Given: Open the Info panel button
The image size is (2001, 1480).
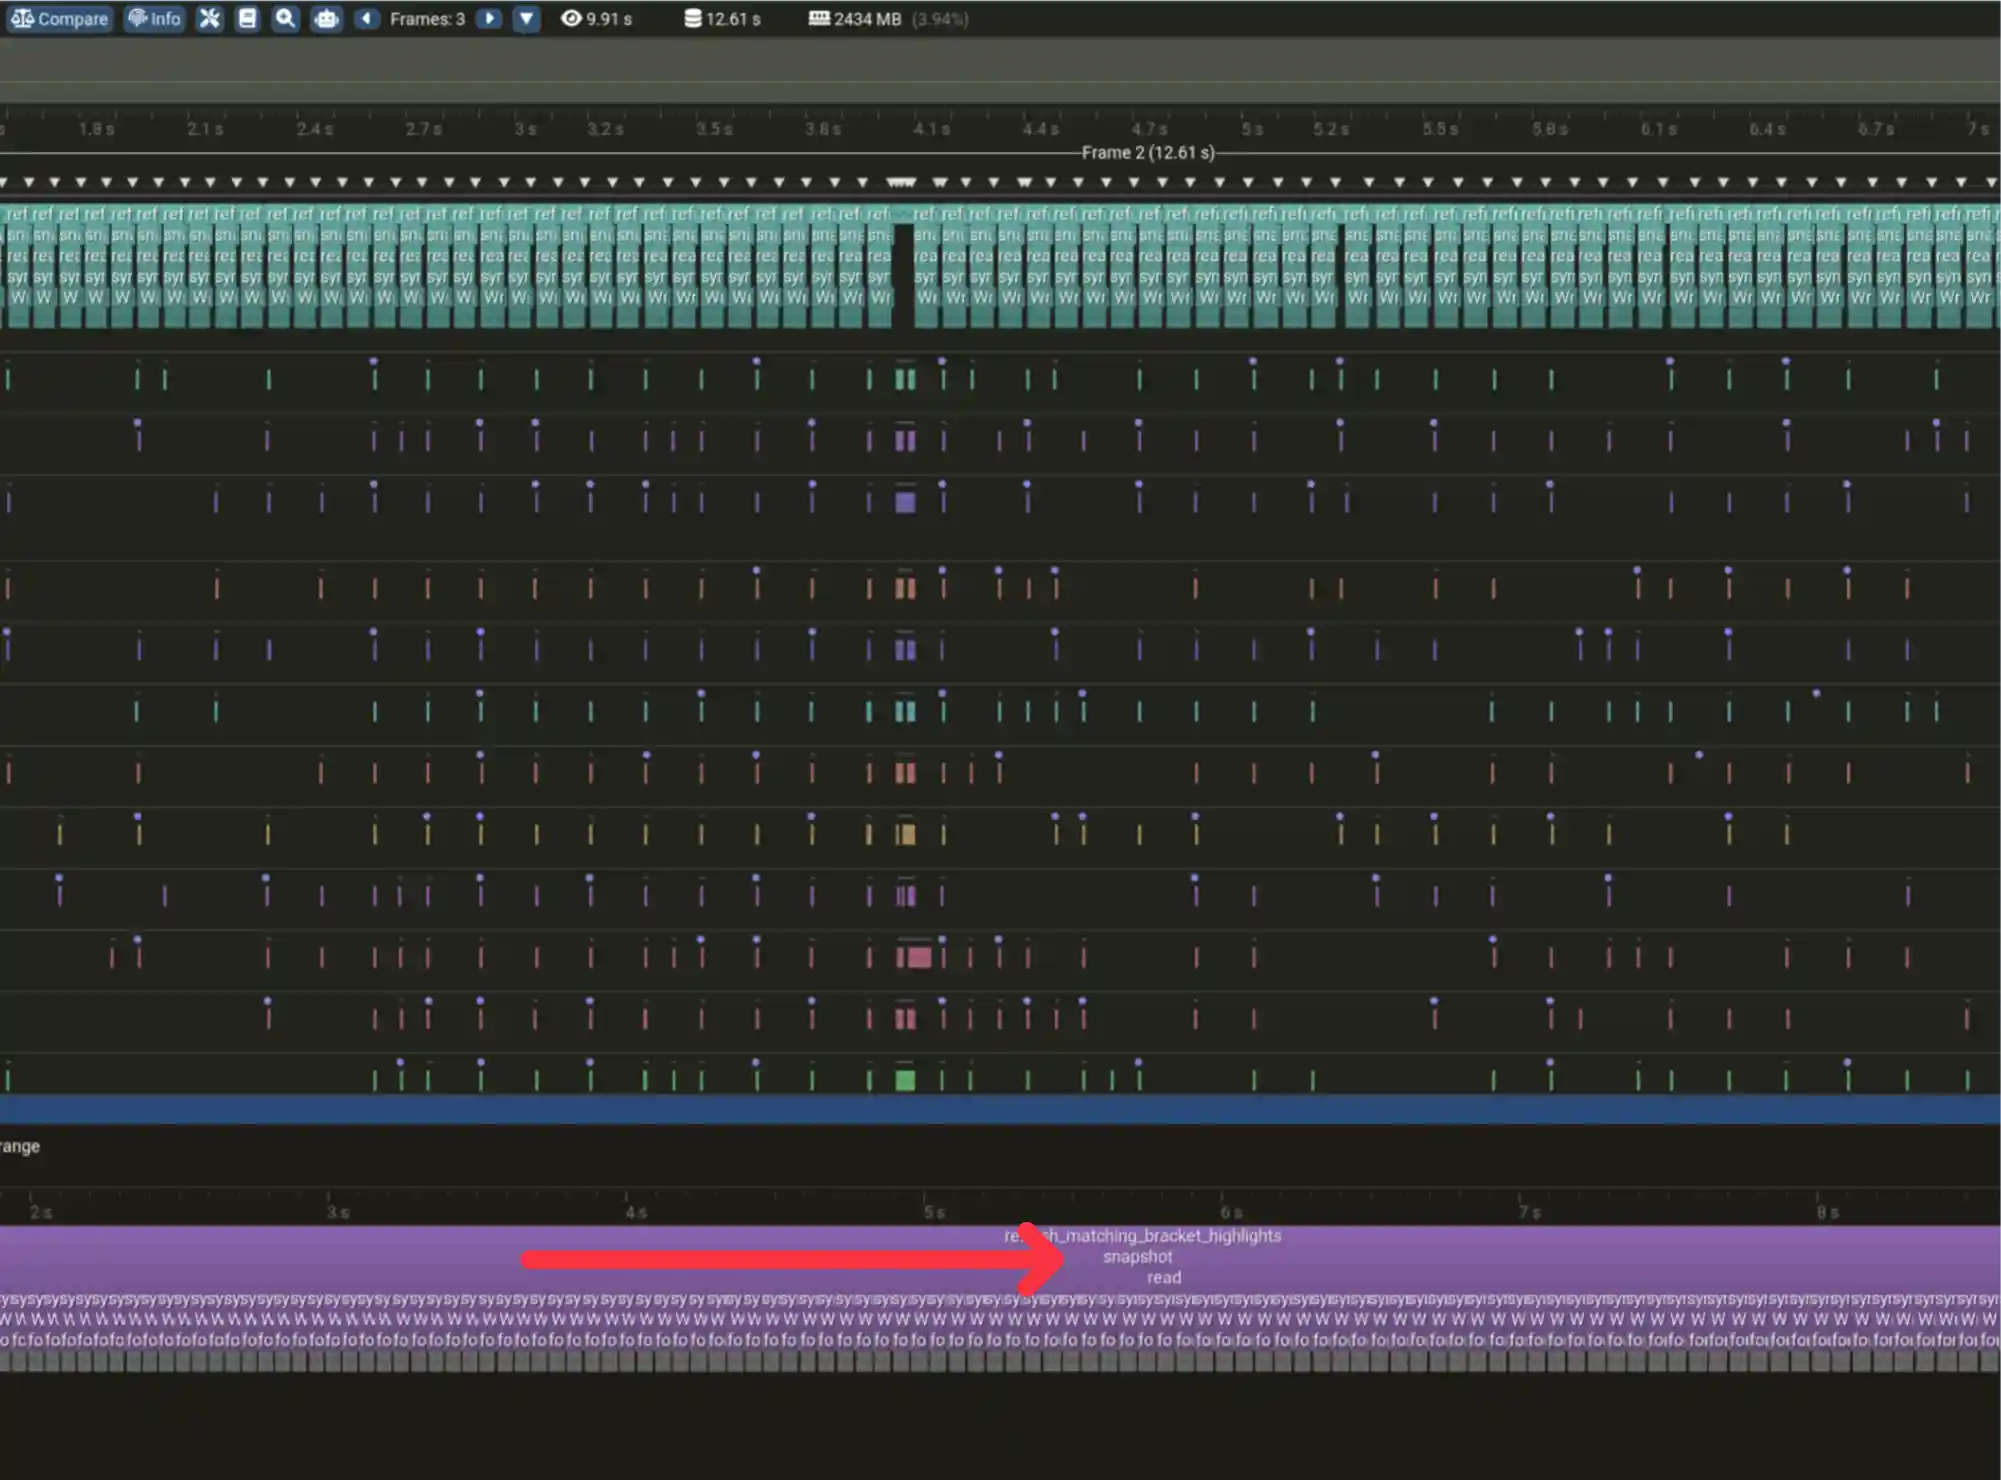Looking at the screenshot, I should click(x=155, y=19).
